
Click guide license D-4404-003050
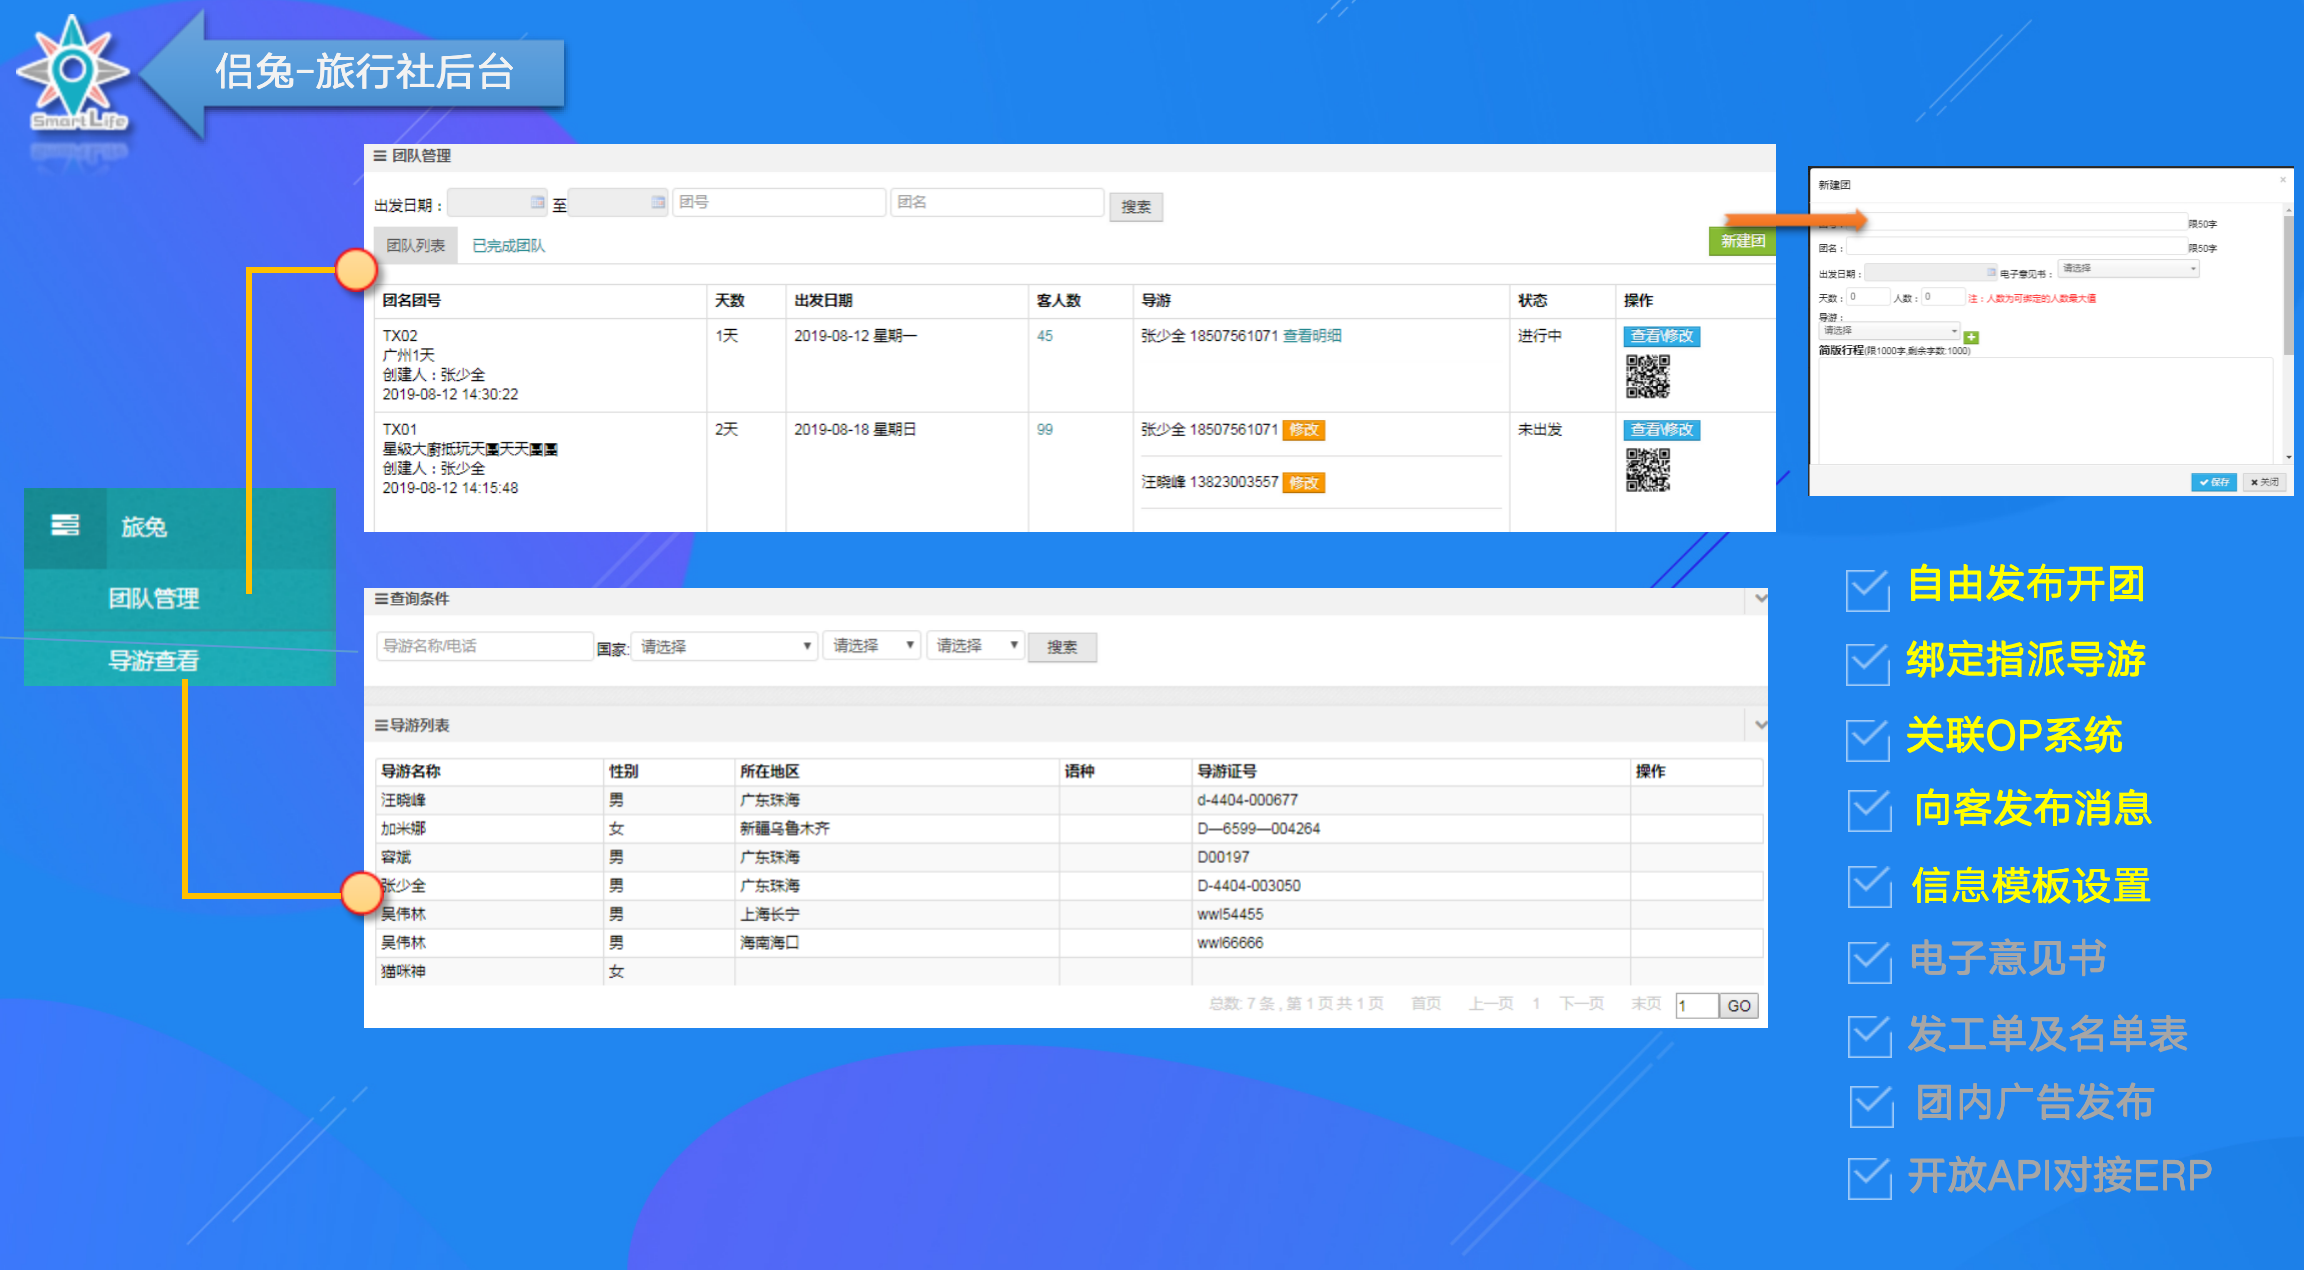[1249, 886]
